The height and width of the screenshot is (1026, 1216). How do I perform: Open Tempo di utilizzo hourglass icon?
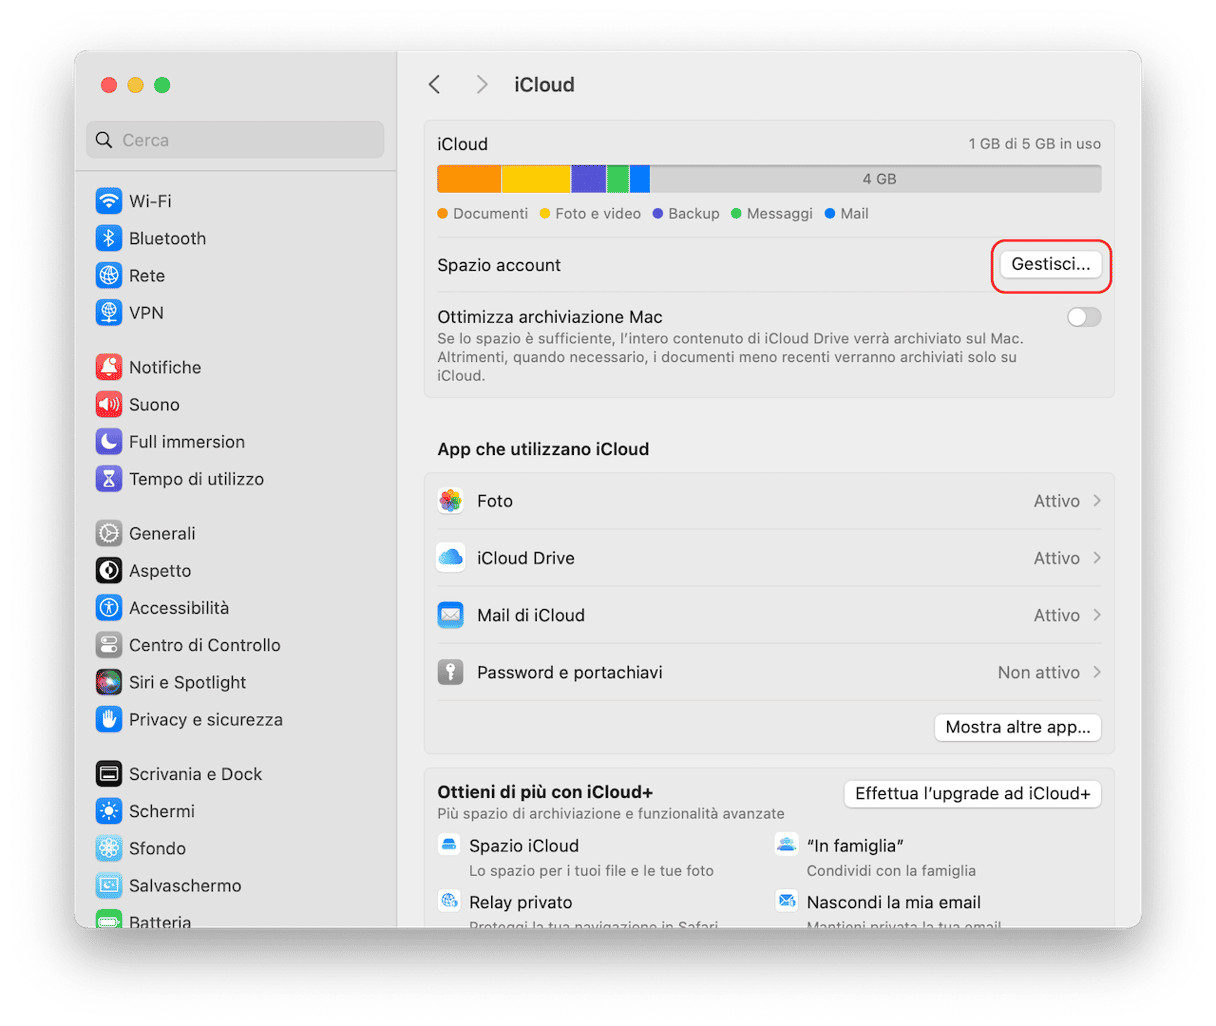click(108, 478)
